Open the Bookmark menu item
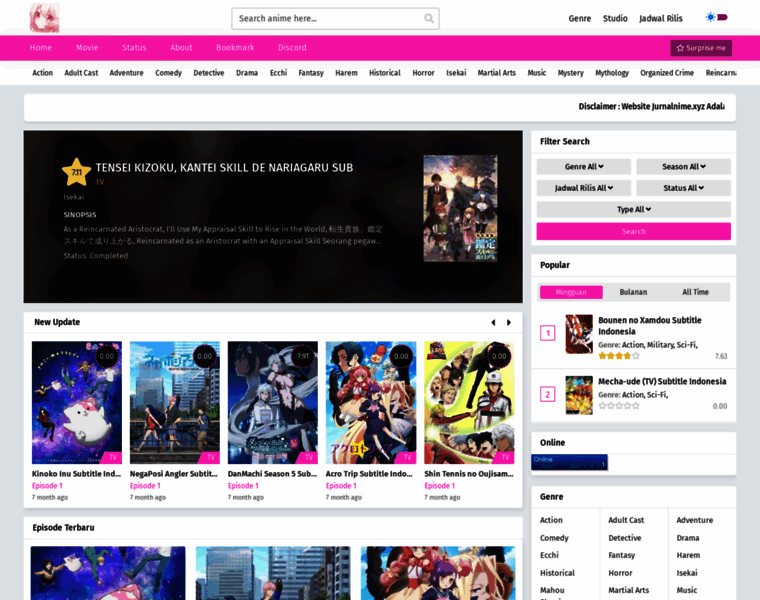Viewport: 760px width, 600px height. (x=235, y=47)
